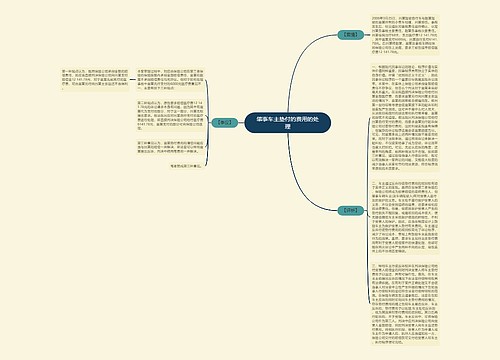Select the case facts note beginning 2009年
Image resolution: width=500 pixels, height=360 pixels.
(x=405, y=35)
